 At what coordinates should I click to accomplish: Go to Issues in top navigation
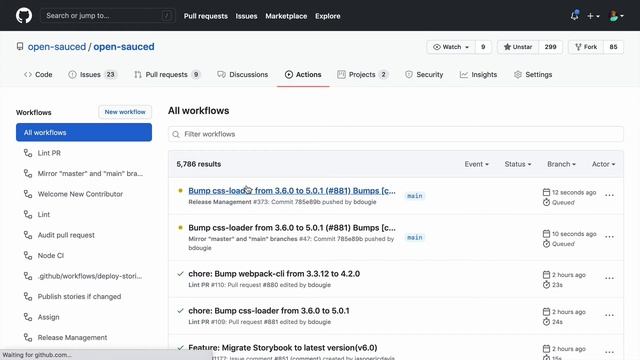coord(246,16)
